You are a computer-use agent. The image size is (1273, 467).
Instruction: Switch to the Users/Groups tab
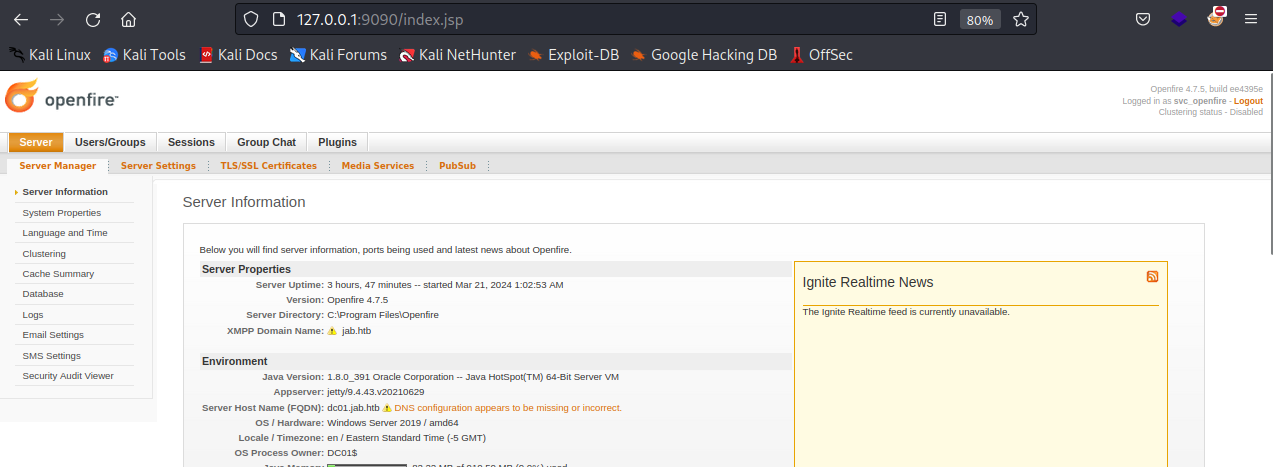coord(110,142)
